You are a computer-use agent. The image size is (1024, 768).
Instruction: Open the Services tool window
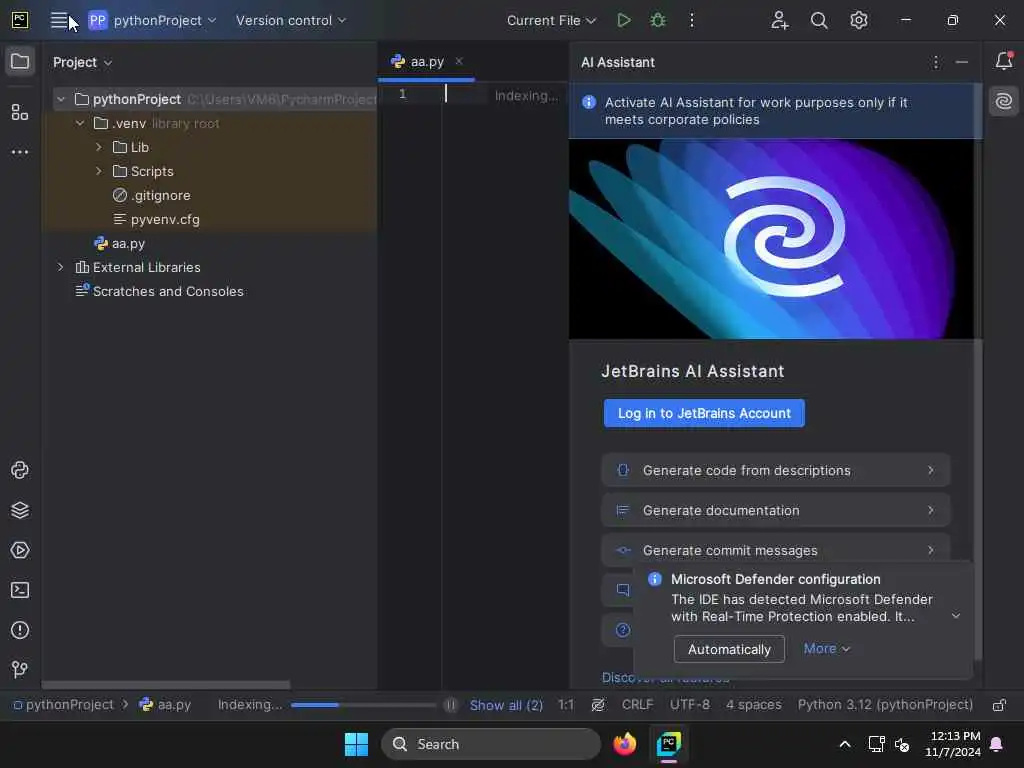point(20,550)
